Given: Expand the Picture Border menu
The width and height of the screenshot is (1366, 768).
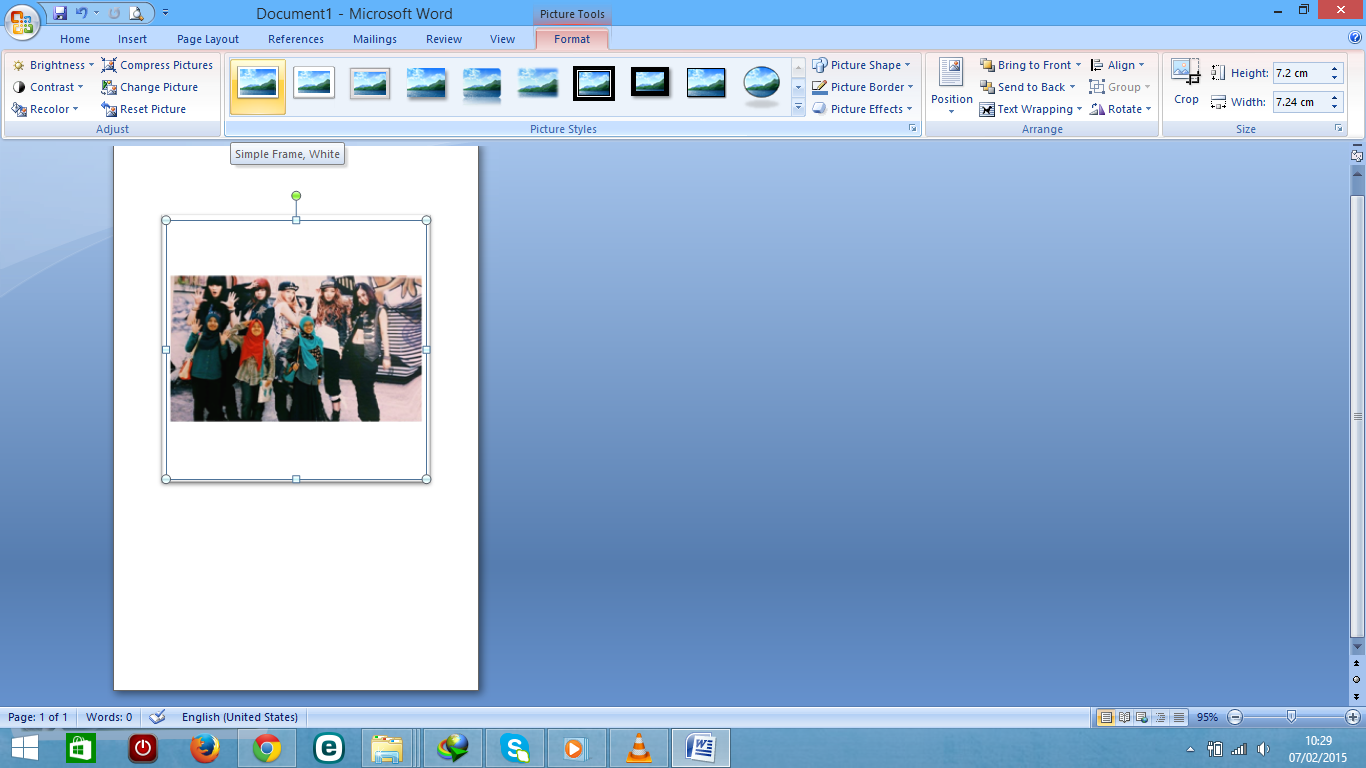Looking at the screenshot, I should 863,87.
